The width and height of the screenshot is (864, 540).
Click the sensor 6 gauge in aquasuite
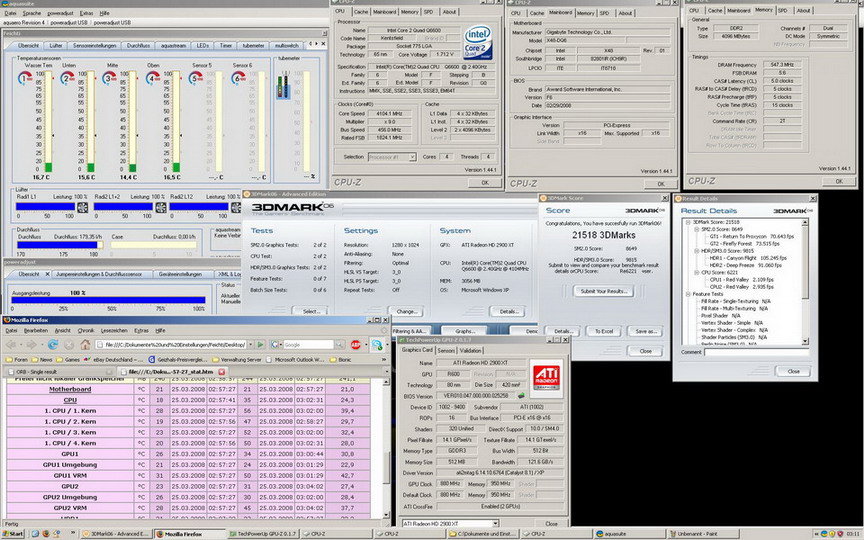coord(238,78)
